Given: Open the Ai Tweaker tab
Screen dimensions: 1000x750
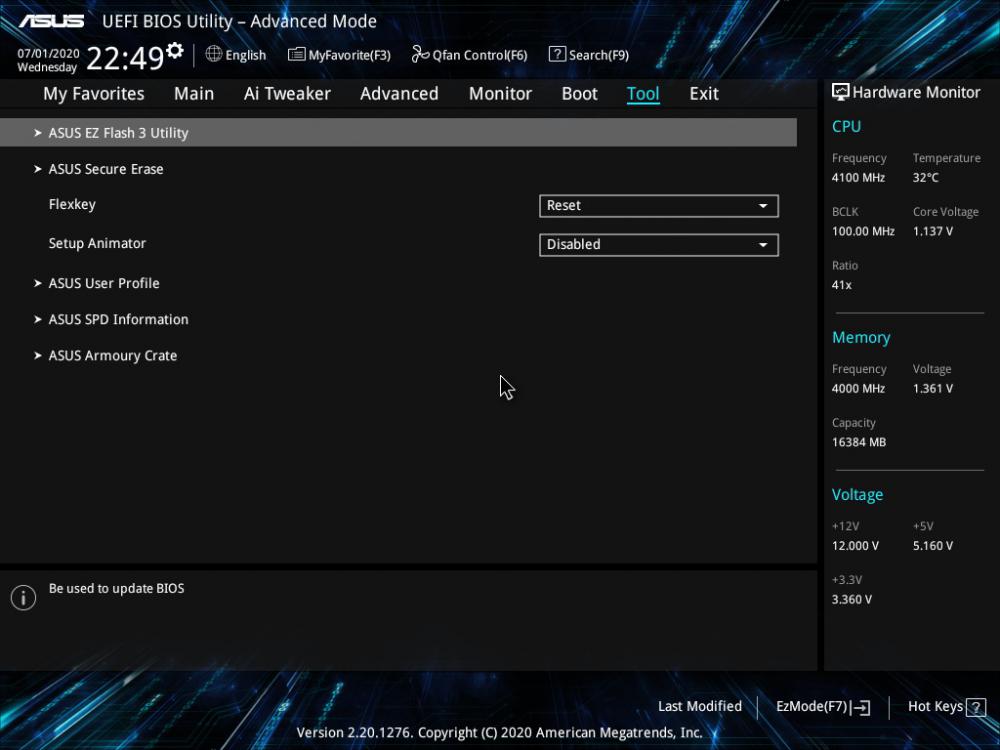Looking at the screenshot, I should (x=287, y=94).
